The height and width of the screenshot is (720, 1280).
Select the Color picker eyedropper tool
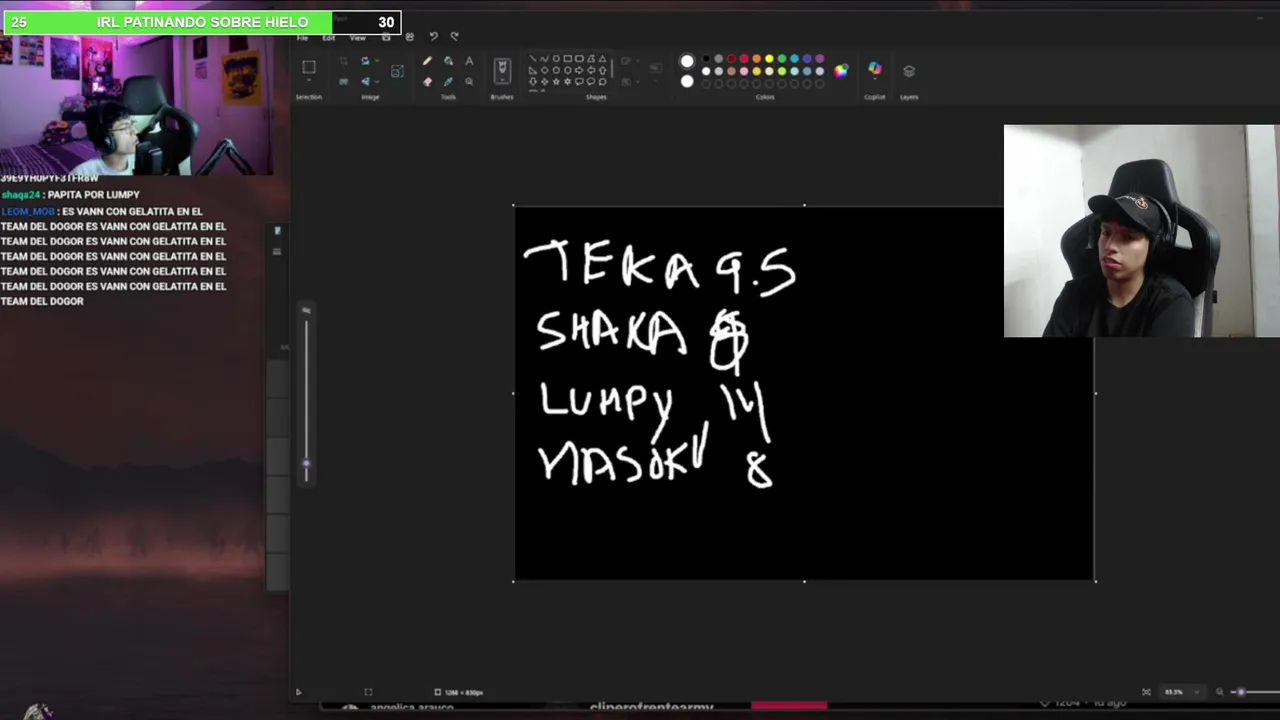coord(448,81)
